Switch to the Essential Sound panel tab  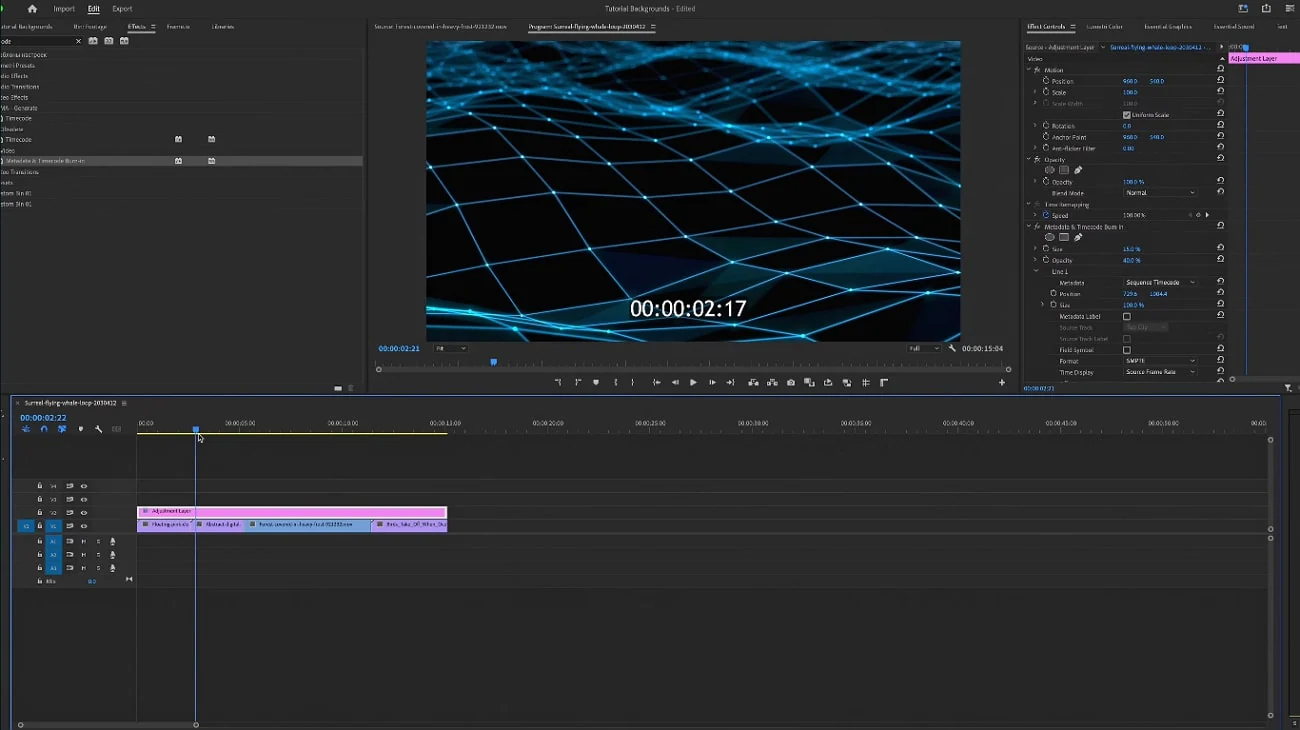(x=1233, y=26)
